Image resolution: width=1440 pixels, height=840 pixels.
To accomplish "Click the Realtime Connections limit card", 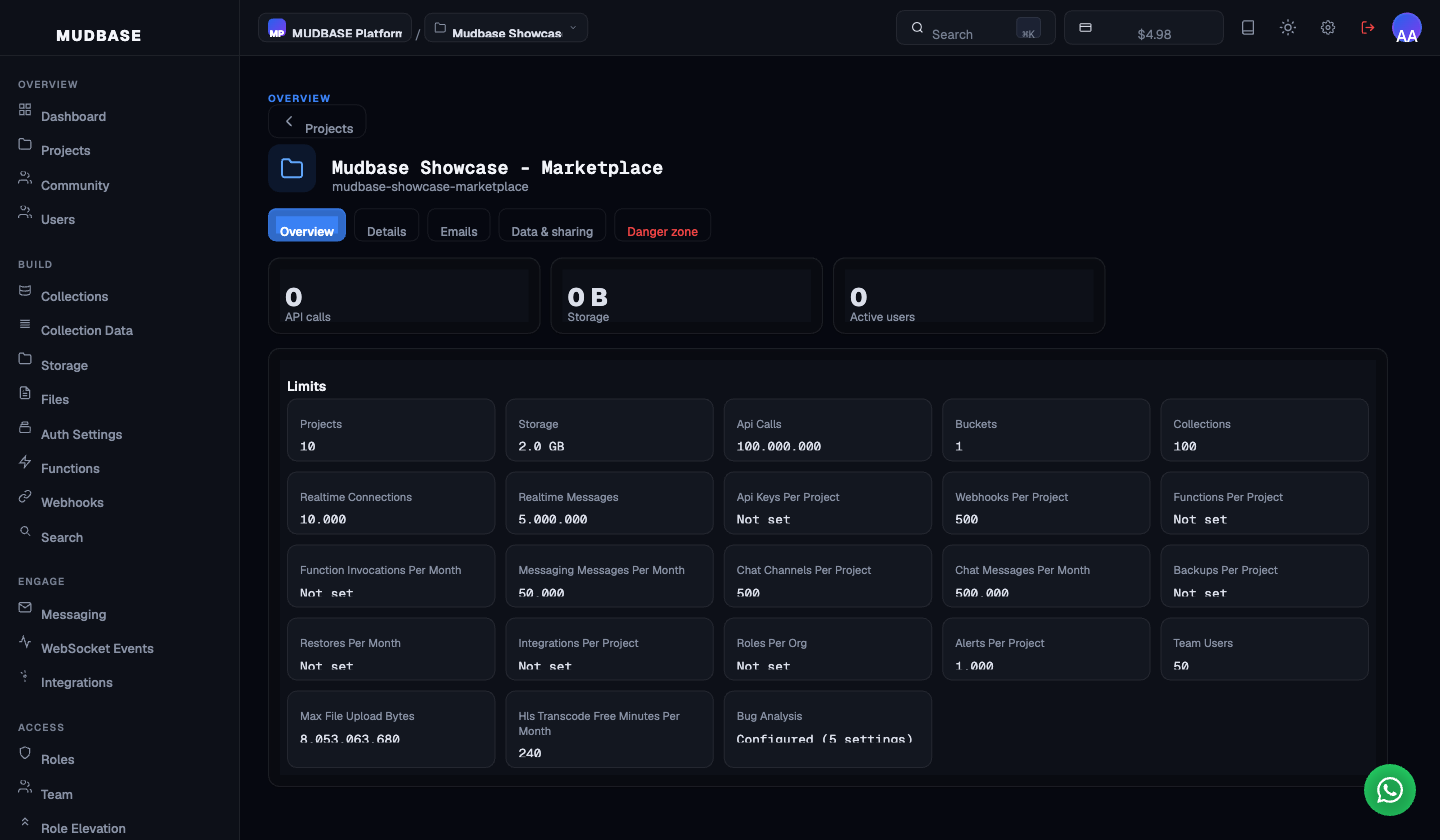I will [391, 503].
